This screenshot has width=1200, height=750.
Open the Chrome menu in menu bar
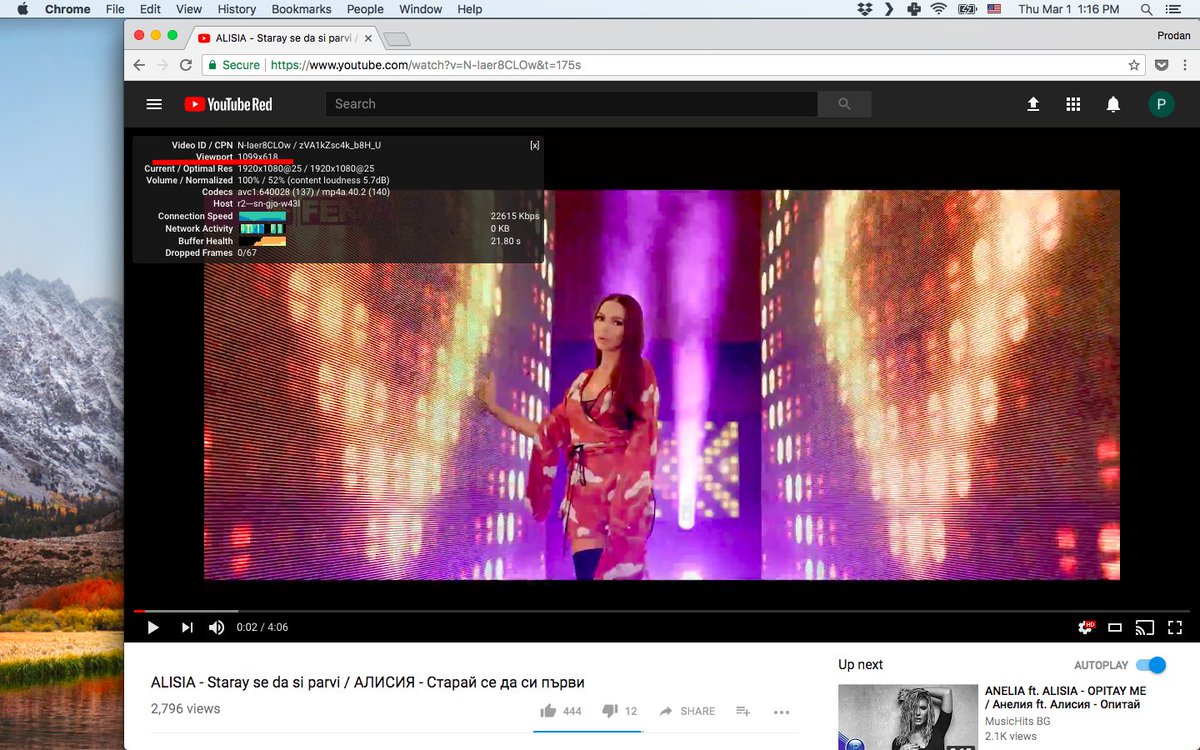coord(68,9)
